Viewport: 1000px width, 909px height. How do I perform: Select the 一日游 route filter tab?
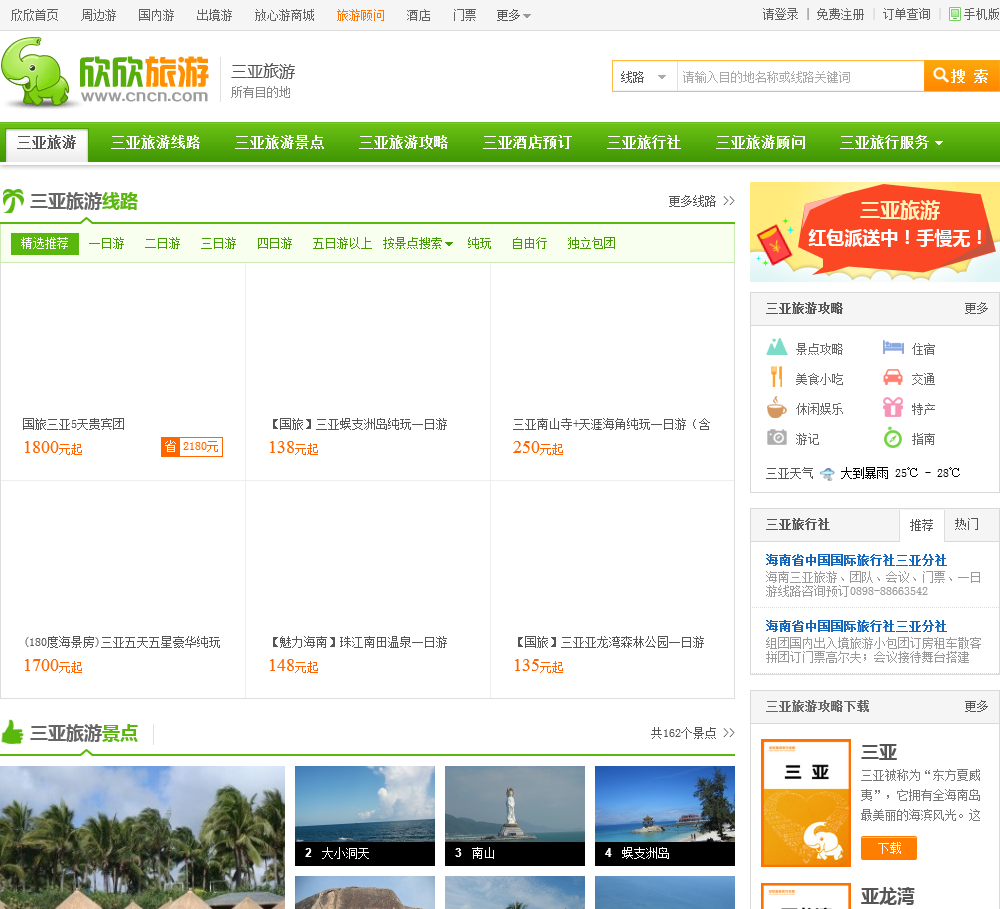click(x=106, y=243)
